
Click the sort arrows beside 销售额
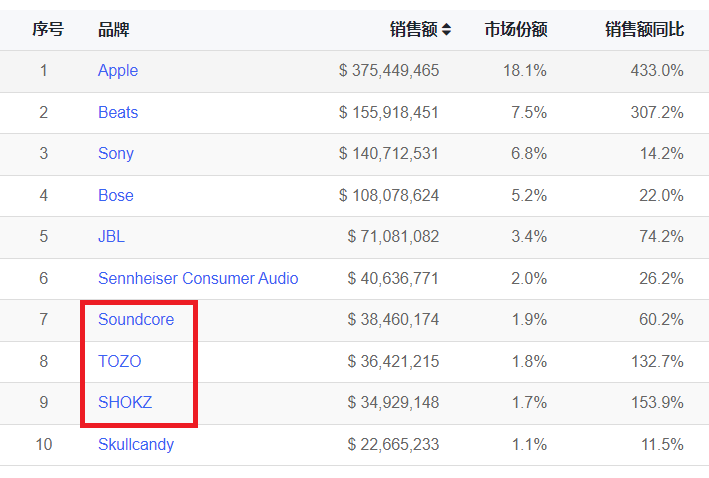446,30
